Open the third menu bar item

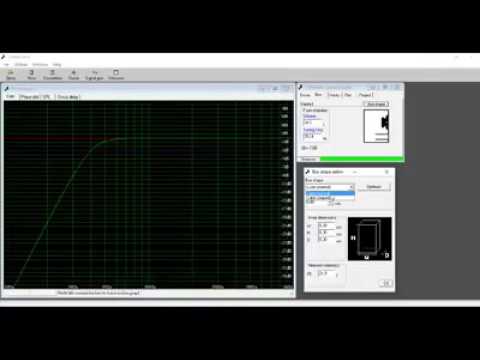[40, 64]
